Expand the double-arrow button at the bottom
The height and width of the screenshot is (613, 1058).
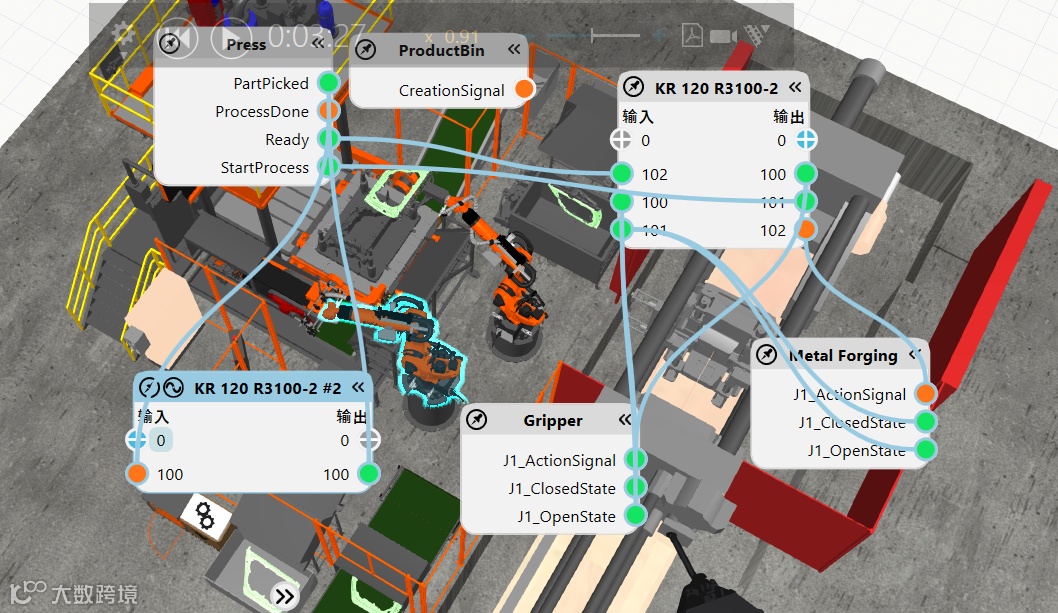pos(285,595)
